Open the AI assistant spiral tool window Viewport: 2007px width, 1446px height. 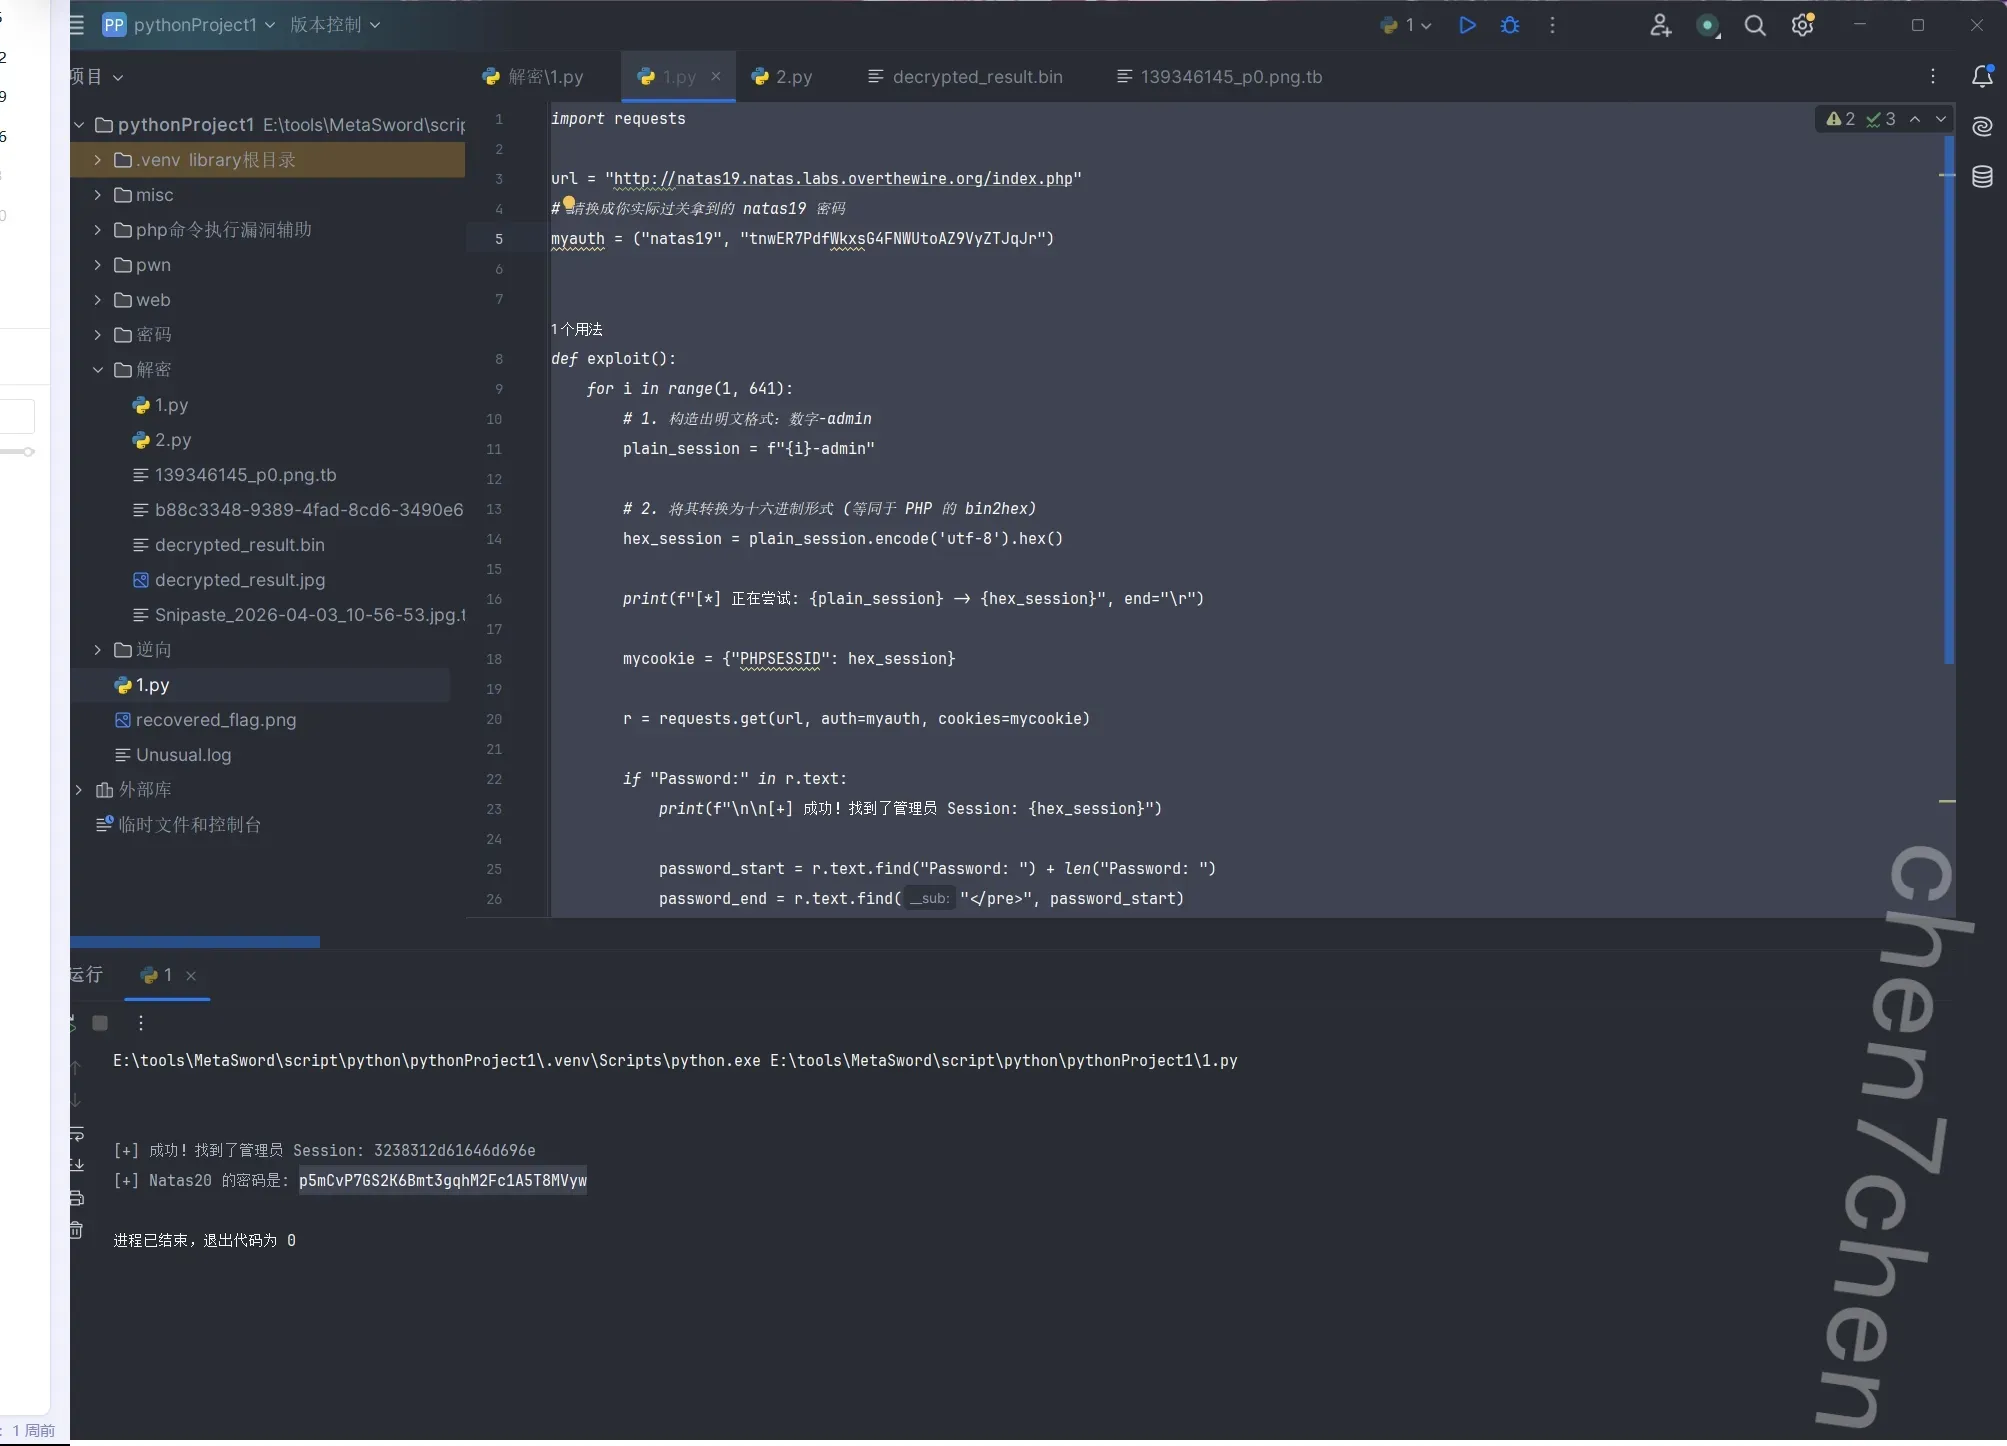coord(1982,126)
